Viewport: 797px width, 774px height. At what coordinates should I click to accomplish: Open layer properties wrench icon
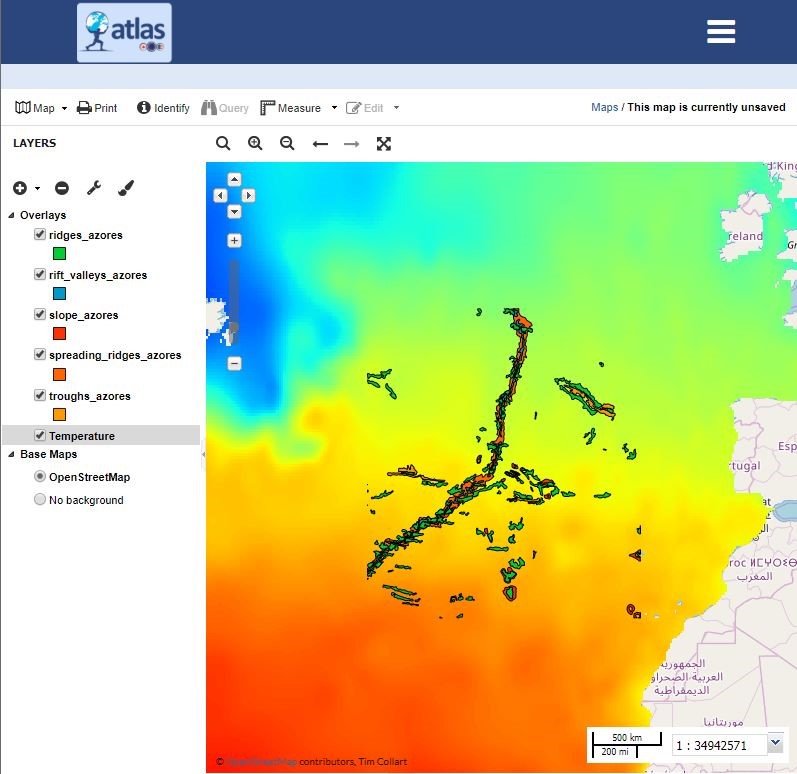[94, 188]
